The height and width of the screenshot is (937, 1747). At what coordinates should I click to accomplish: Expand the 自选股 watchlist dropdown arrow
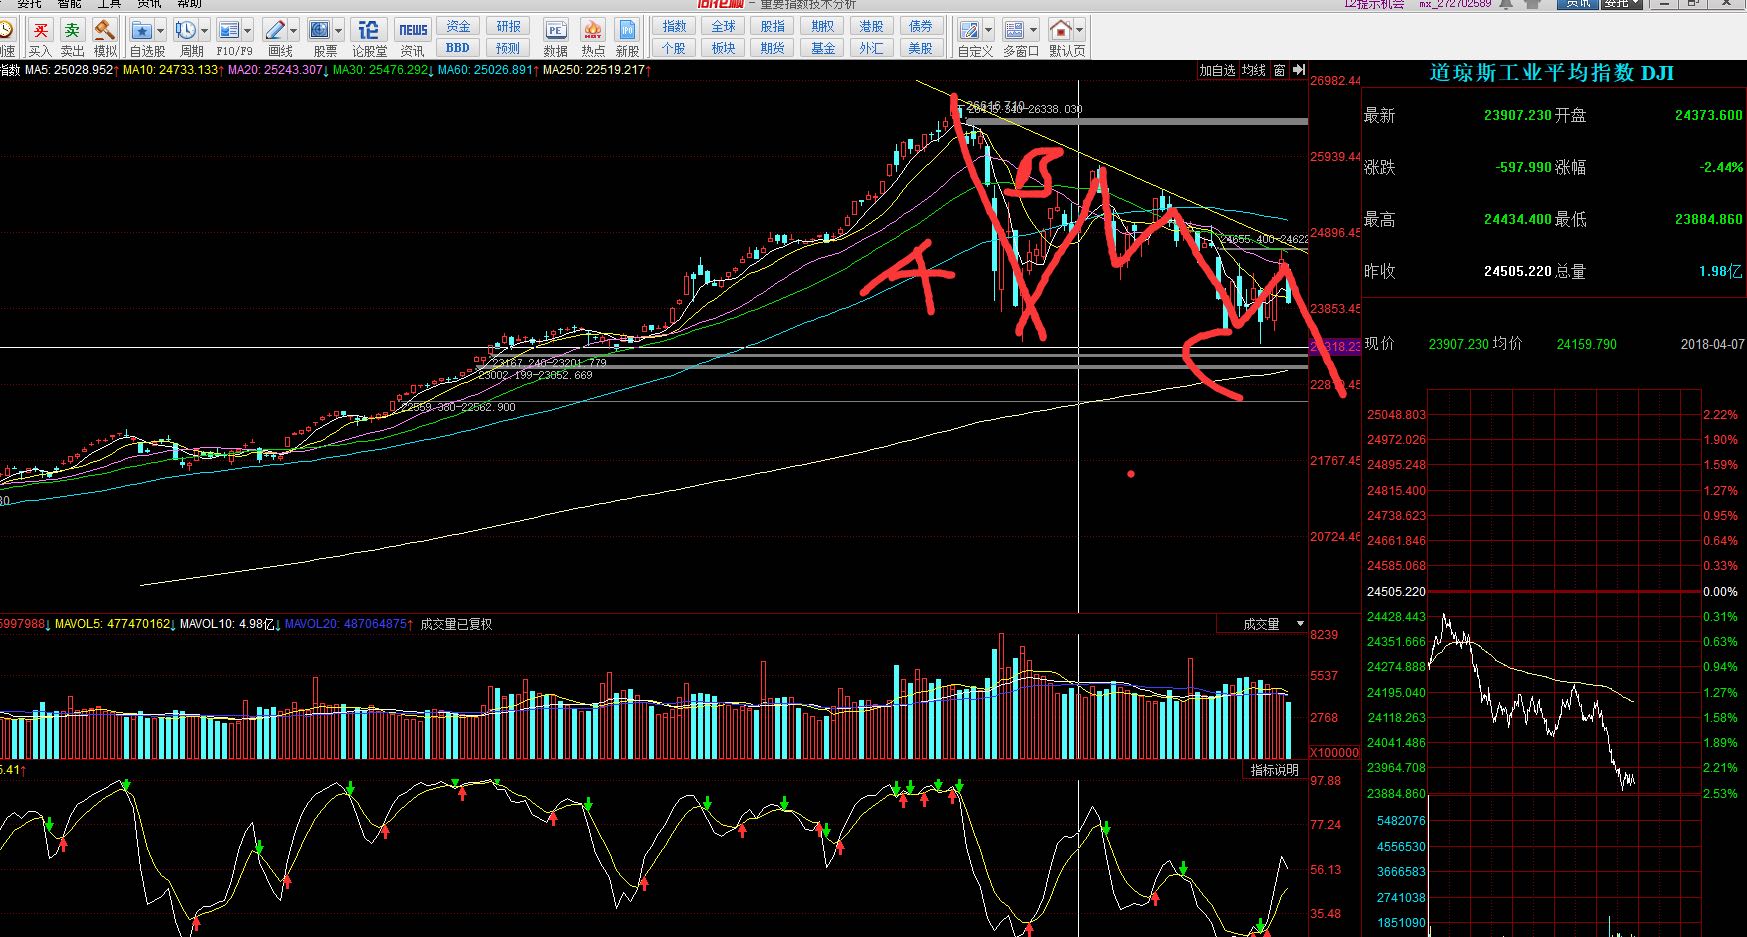[160, 31]
